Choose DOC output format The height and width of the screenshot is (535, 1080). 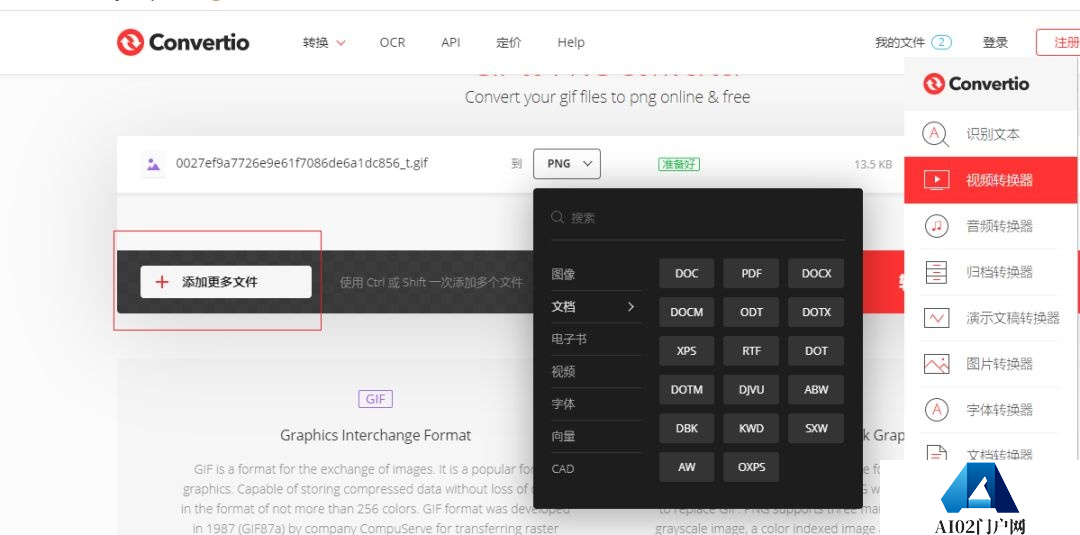coord(687,273)
